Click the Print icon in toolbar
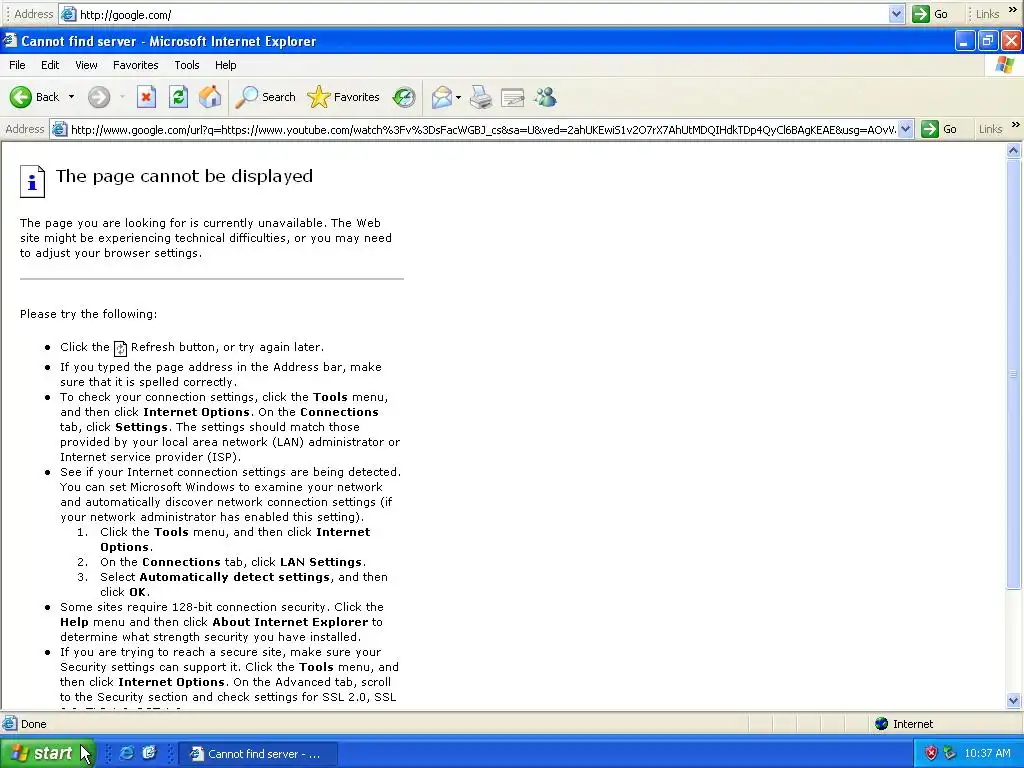 click(481, 97)
